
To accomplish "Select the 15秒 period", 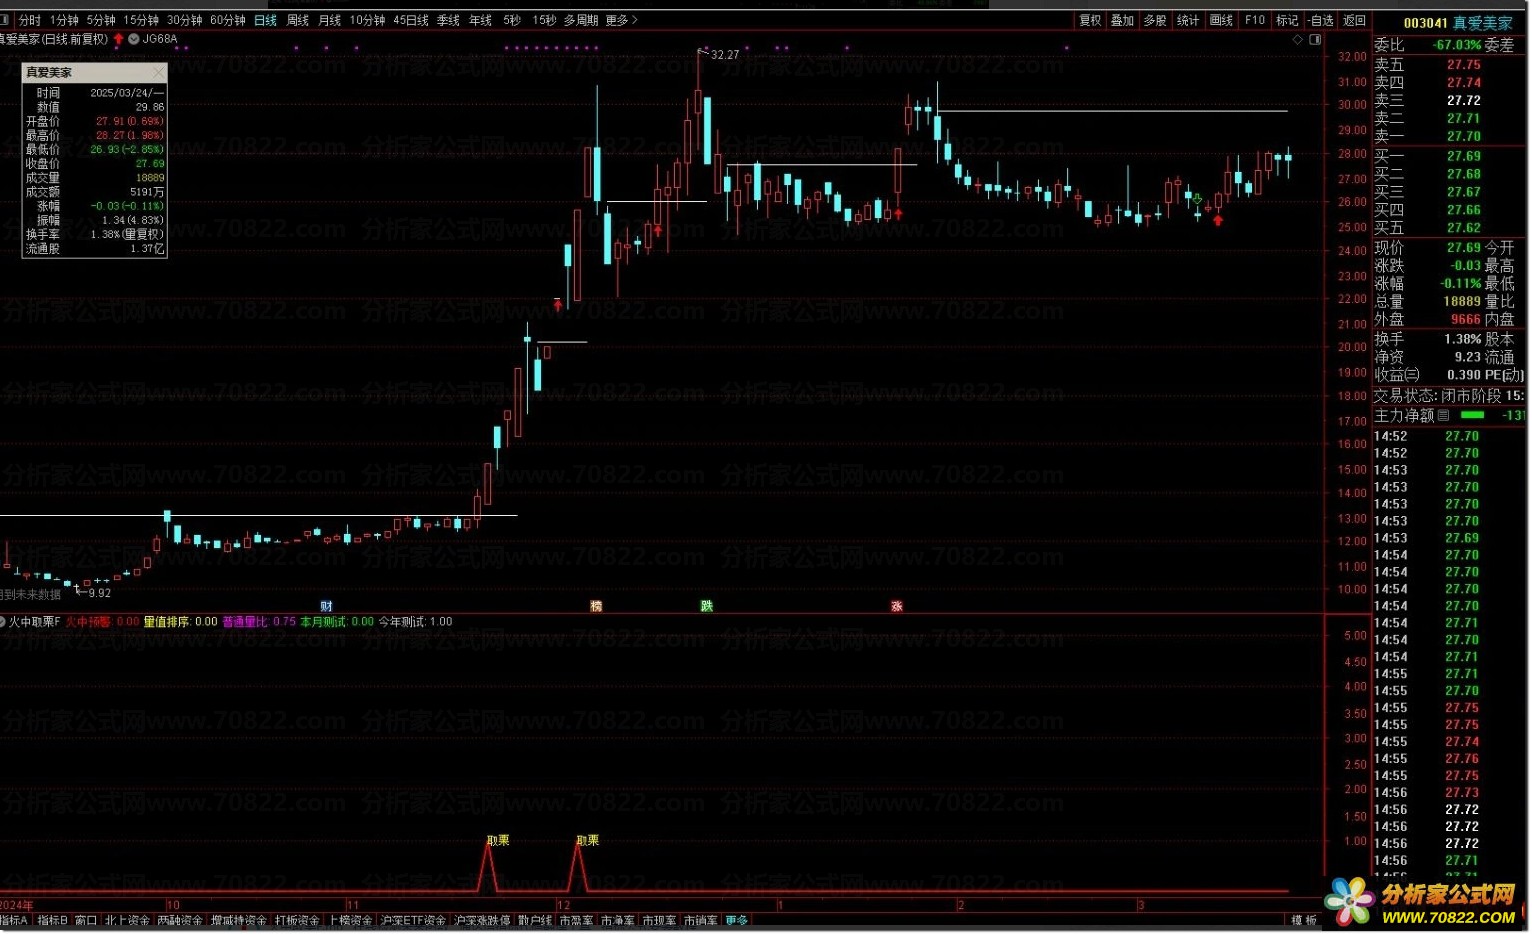I will pos(544,20).
